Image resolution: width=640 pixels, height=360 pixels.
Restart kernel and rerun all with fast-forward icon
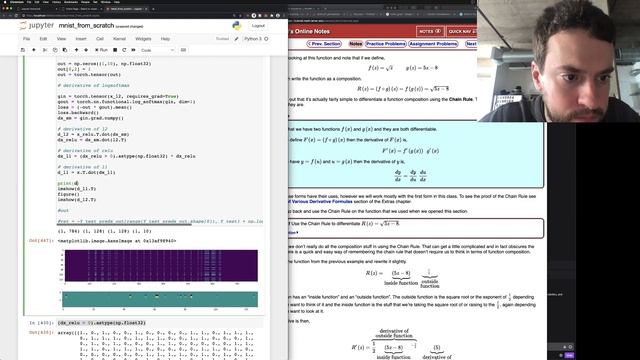point(133,50)
